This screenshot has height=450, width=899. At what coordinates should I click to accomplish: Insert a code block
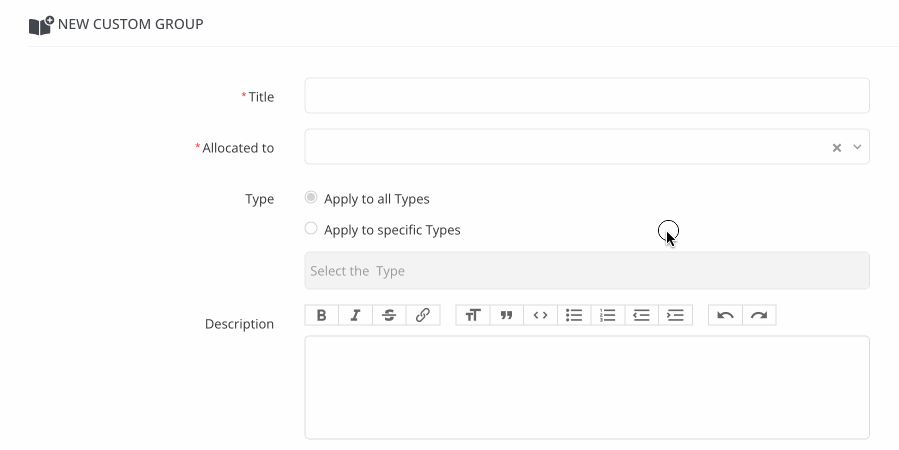[540, 315]
